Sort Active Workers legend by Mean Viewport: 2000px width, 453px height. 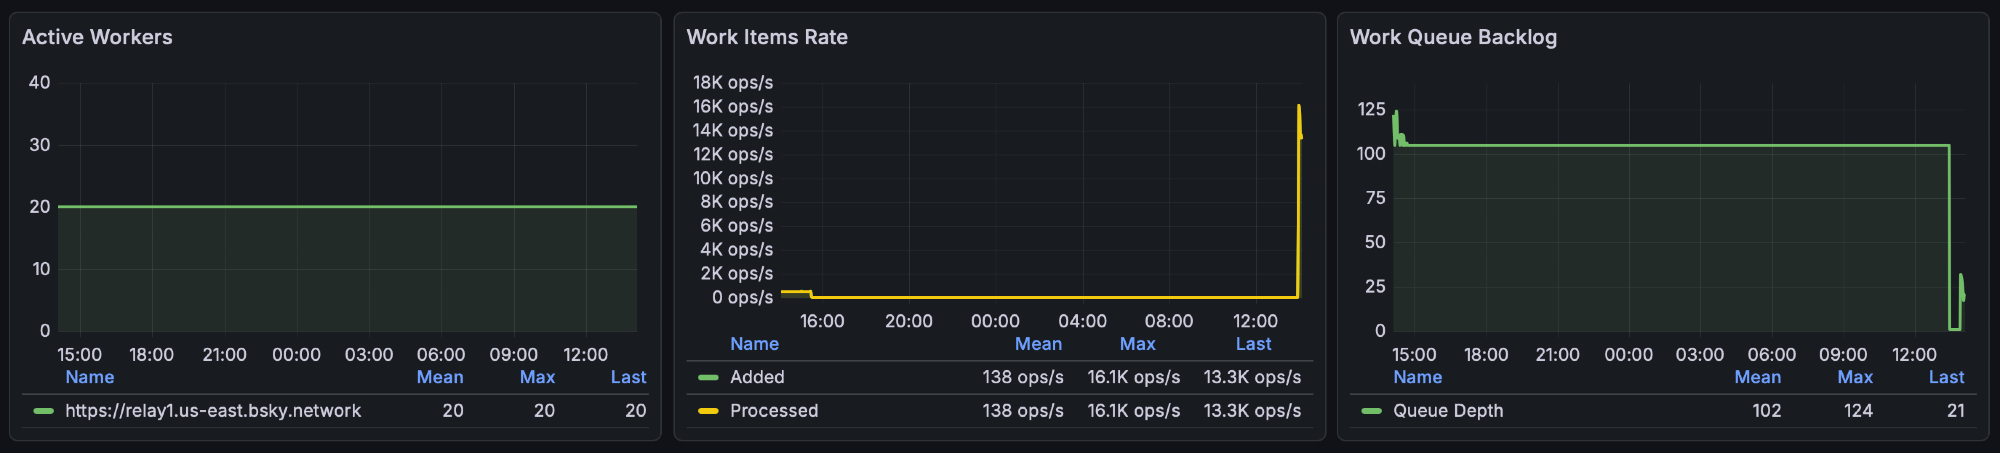(439, 377)
